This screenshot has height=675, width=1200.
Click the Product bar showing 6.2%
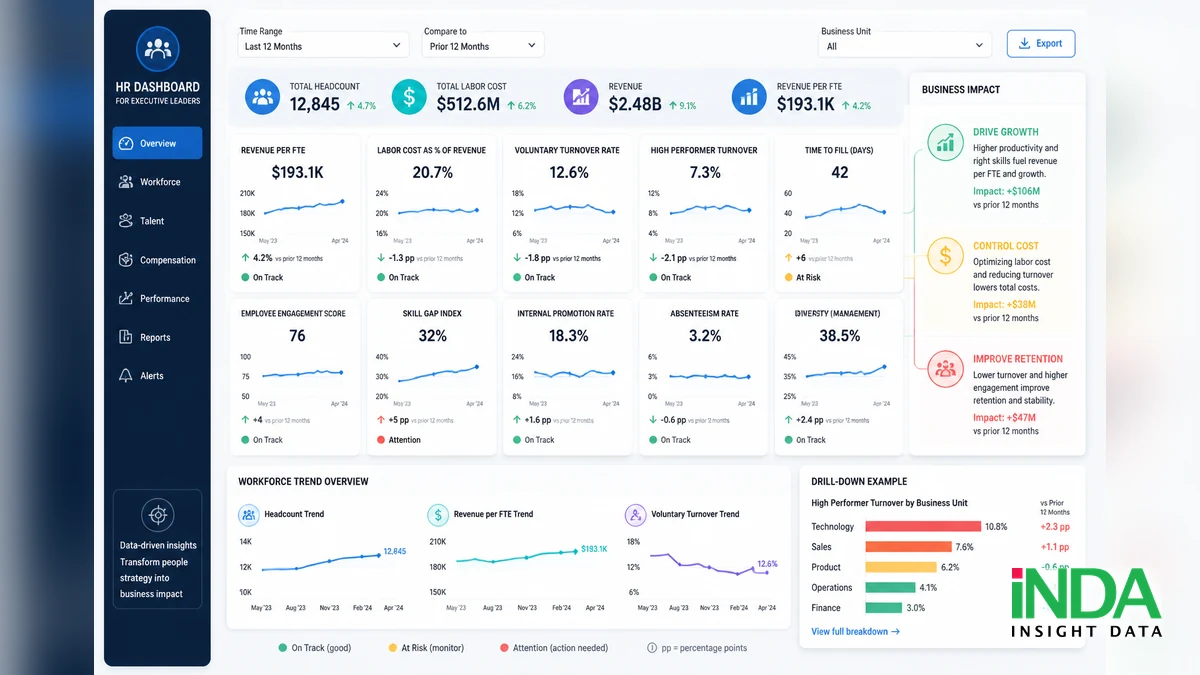[900, 567]
